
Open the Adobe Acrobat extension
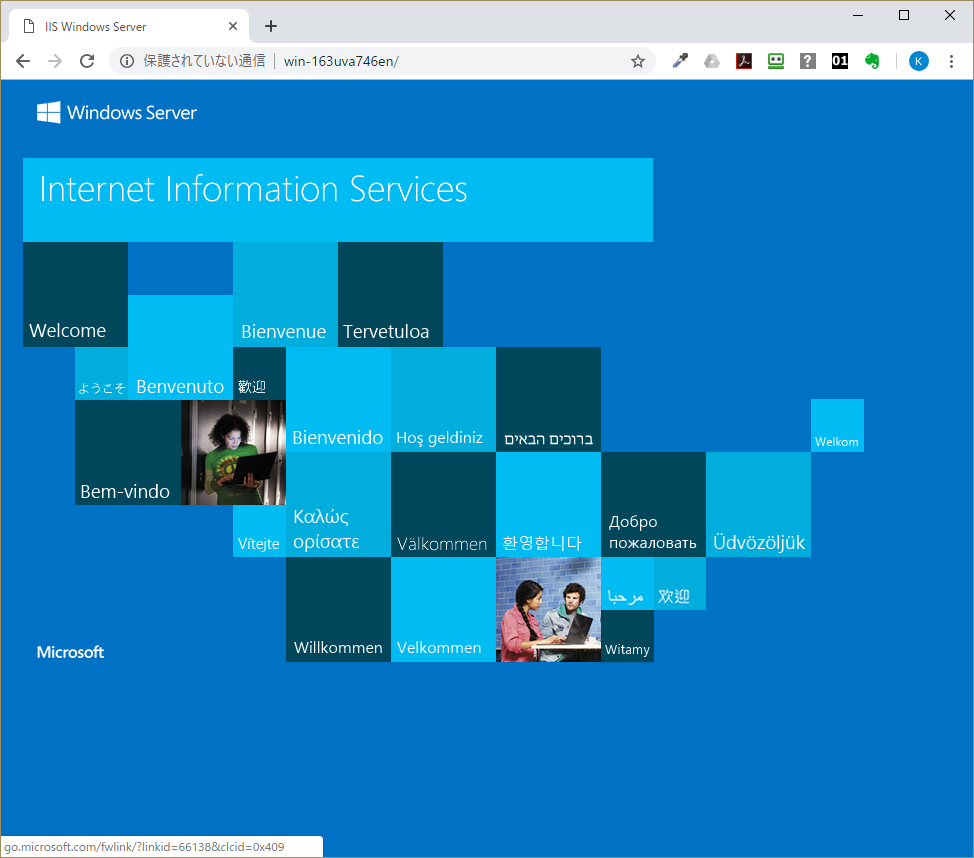click(x=744, y=61)
